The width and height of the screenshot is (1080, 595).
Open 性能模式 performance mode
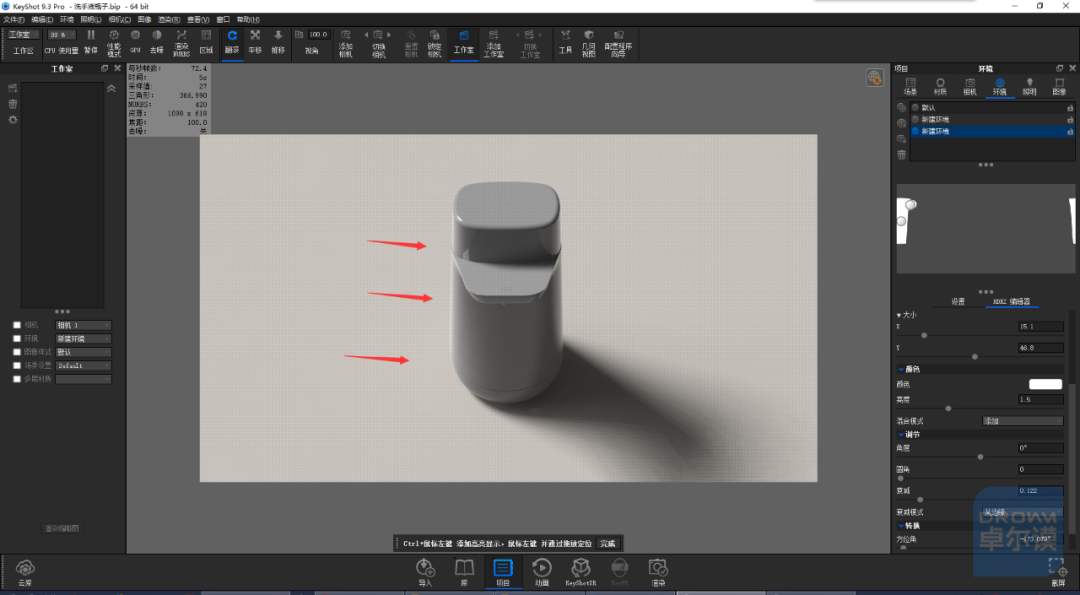(114, 42)
